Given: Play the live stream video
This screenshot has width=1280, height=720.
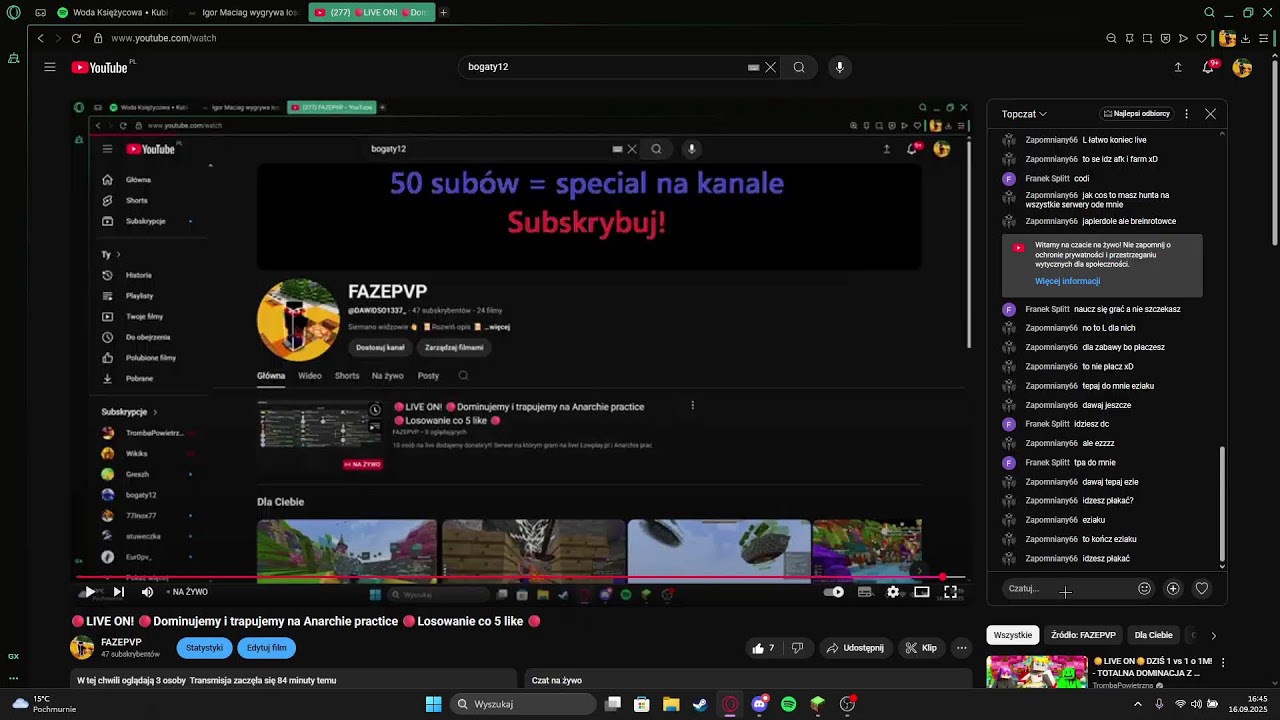Looking at the screenshot, I should coord(90,592).
